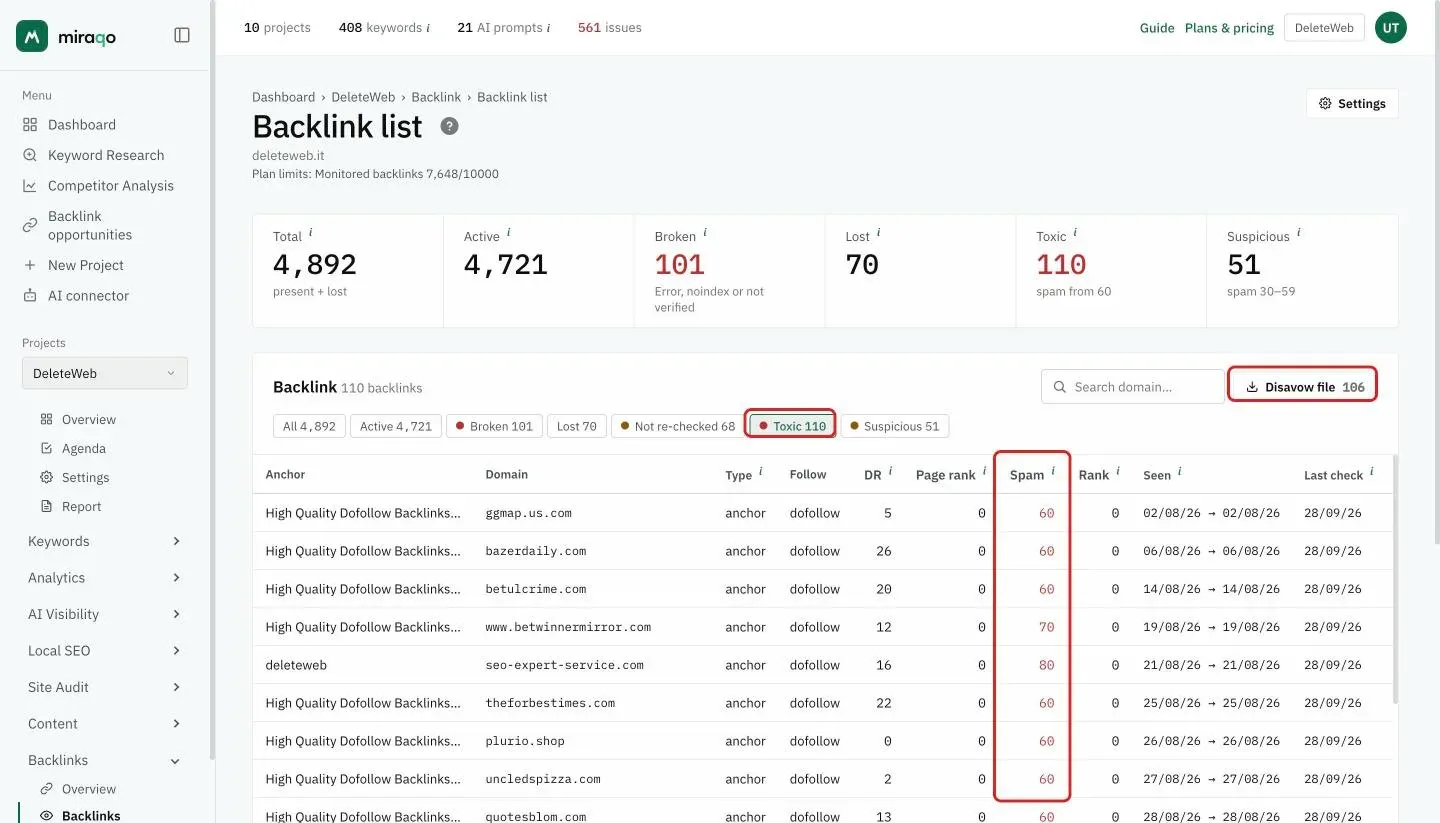The height and width of the screenshot is (823, 1440).
Task: Open Plans & pricing link
Action: (x=1229, y=28)
